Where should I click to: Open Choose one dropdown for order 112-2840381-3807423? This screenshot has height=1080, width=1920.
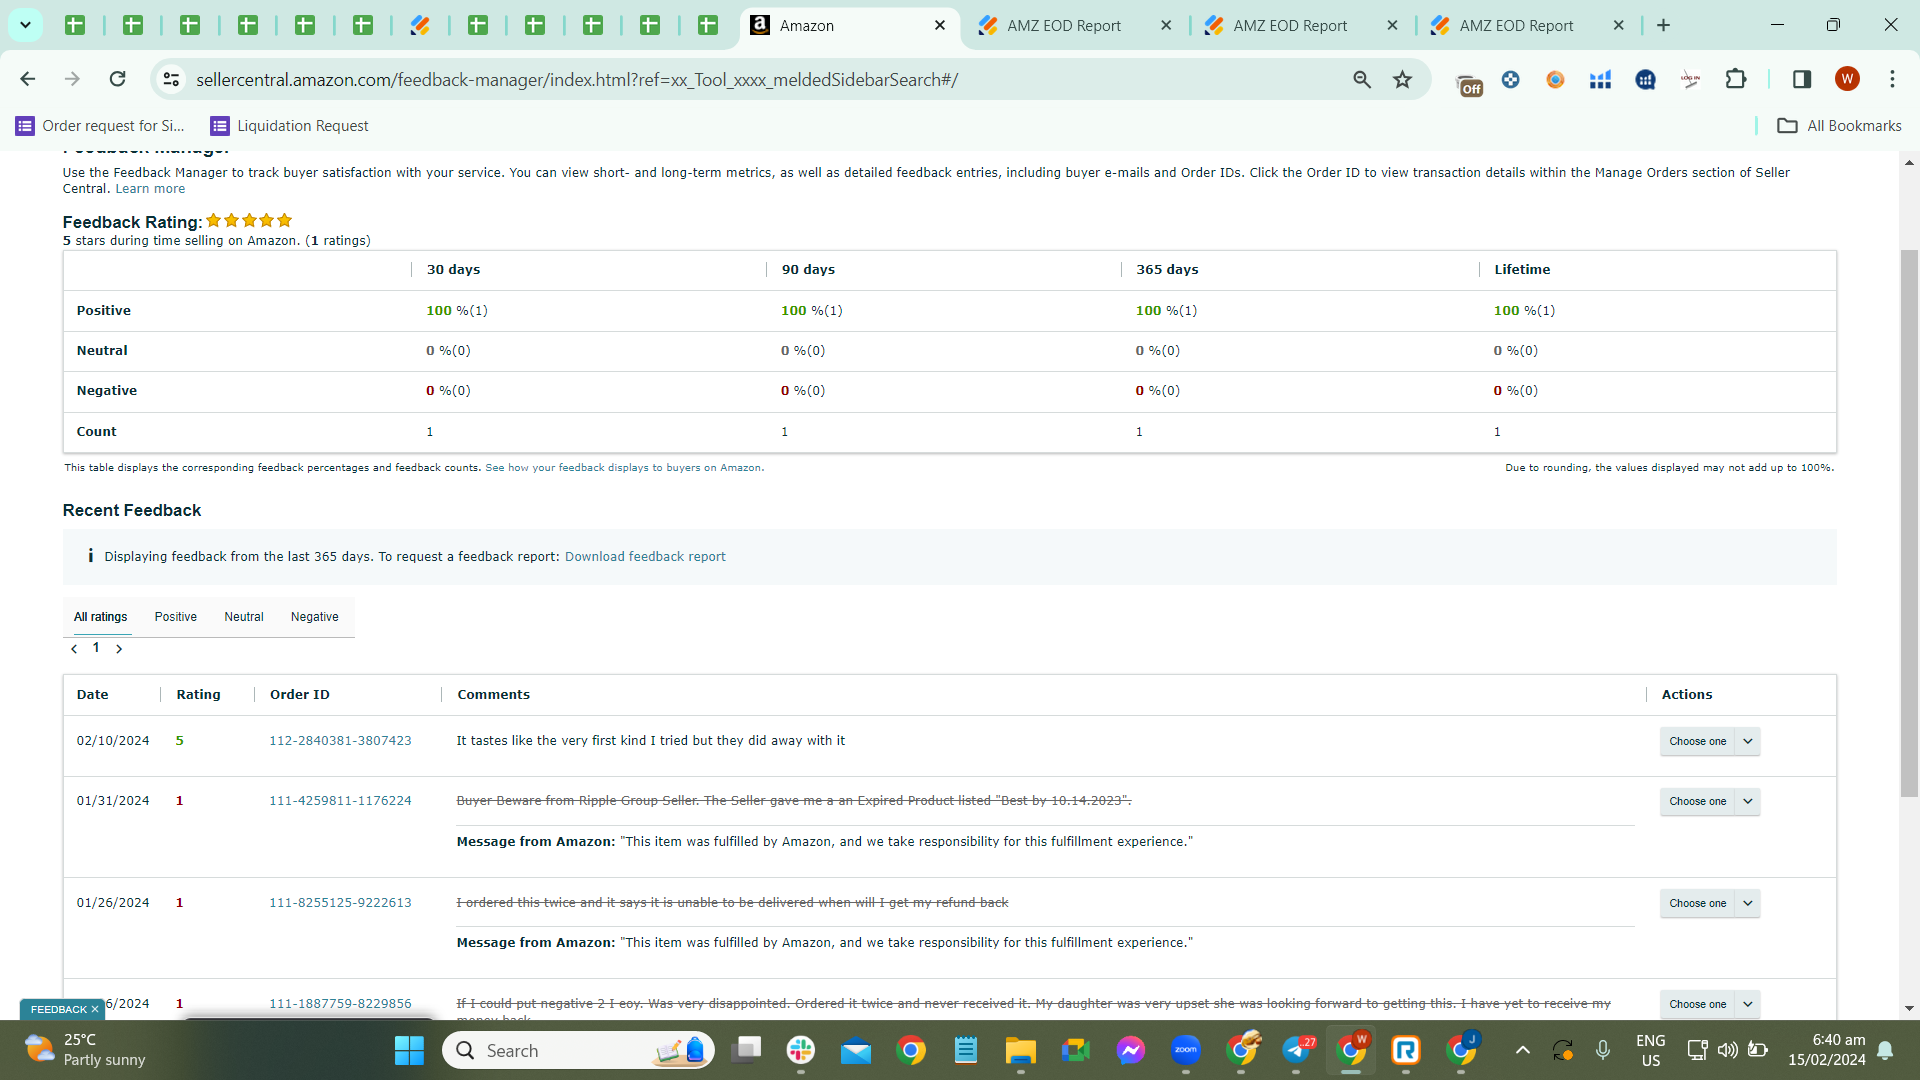(x=1710, y=741)
